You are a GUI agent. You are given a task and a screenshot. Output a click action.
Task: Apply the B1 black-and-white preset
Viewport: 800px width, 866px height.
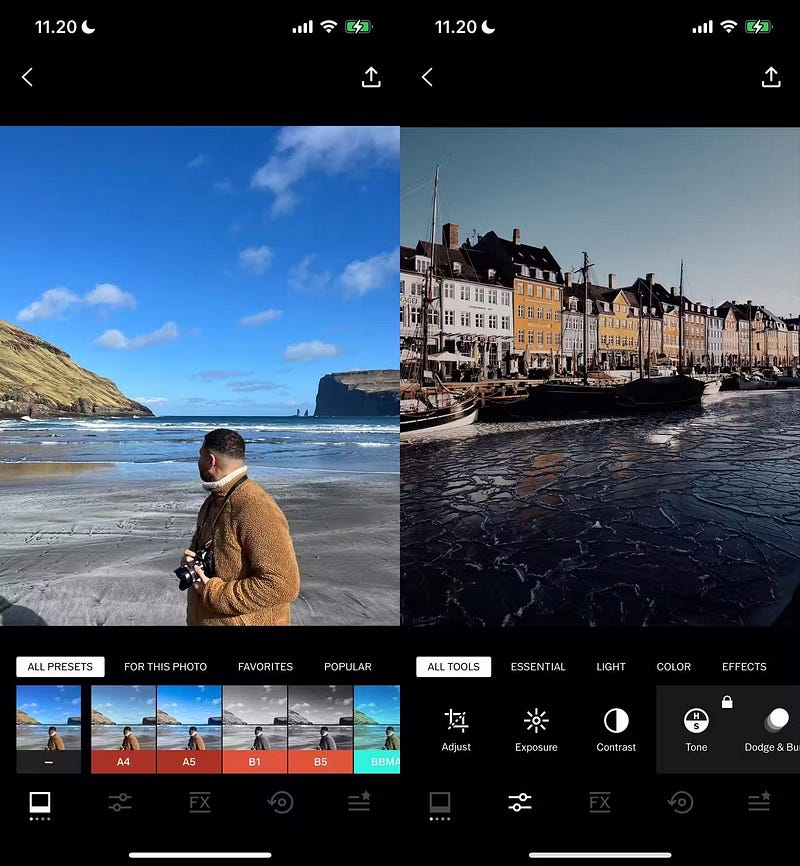point(254,728)
